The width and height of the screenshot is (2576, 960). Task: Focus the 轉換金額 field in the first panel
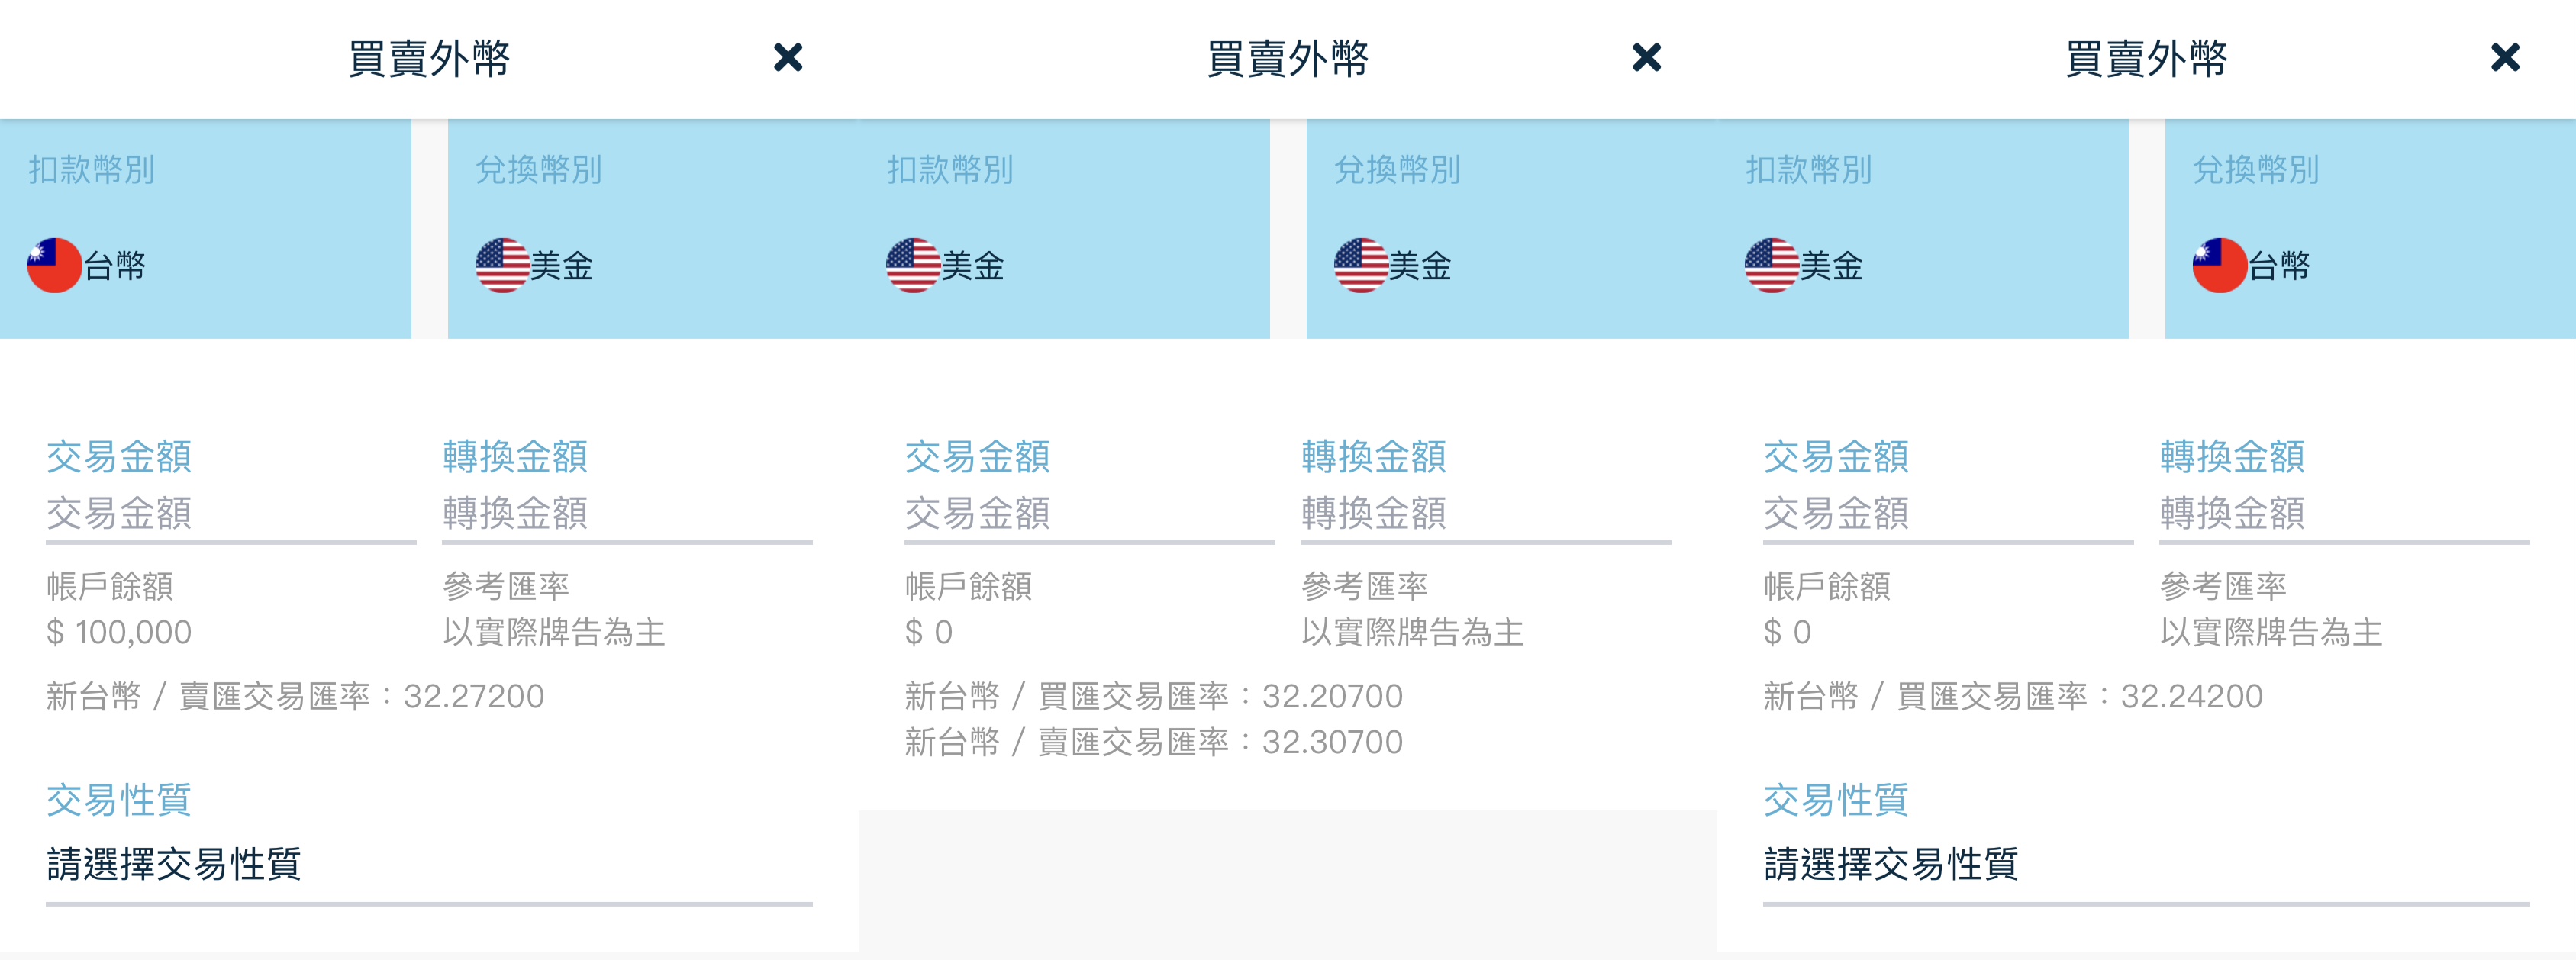pos(627,514)
